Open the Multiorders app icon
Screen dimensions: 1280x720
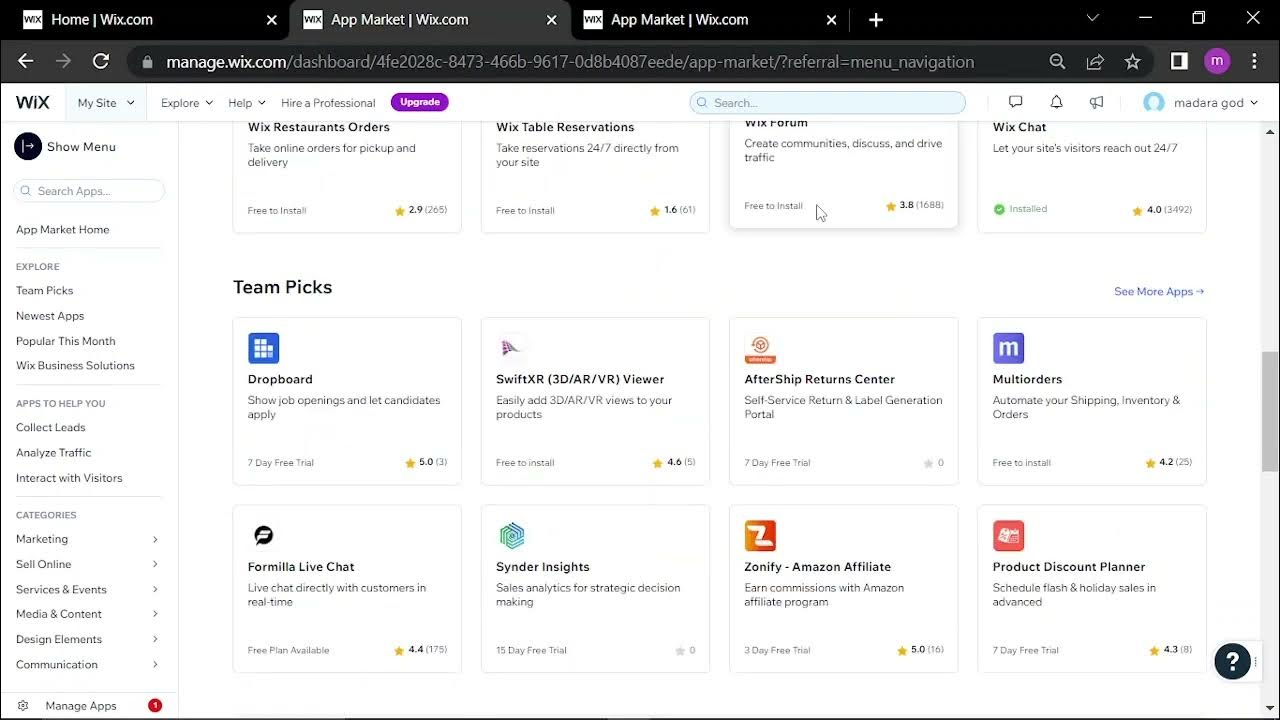point(1008,348)
